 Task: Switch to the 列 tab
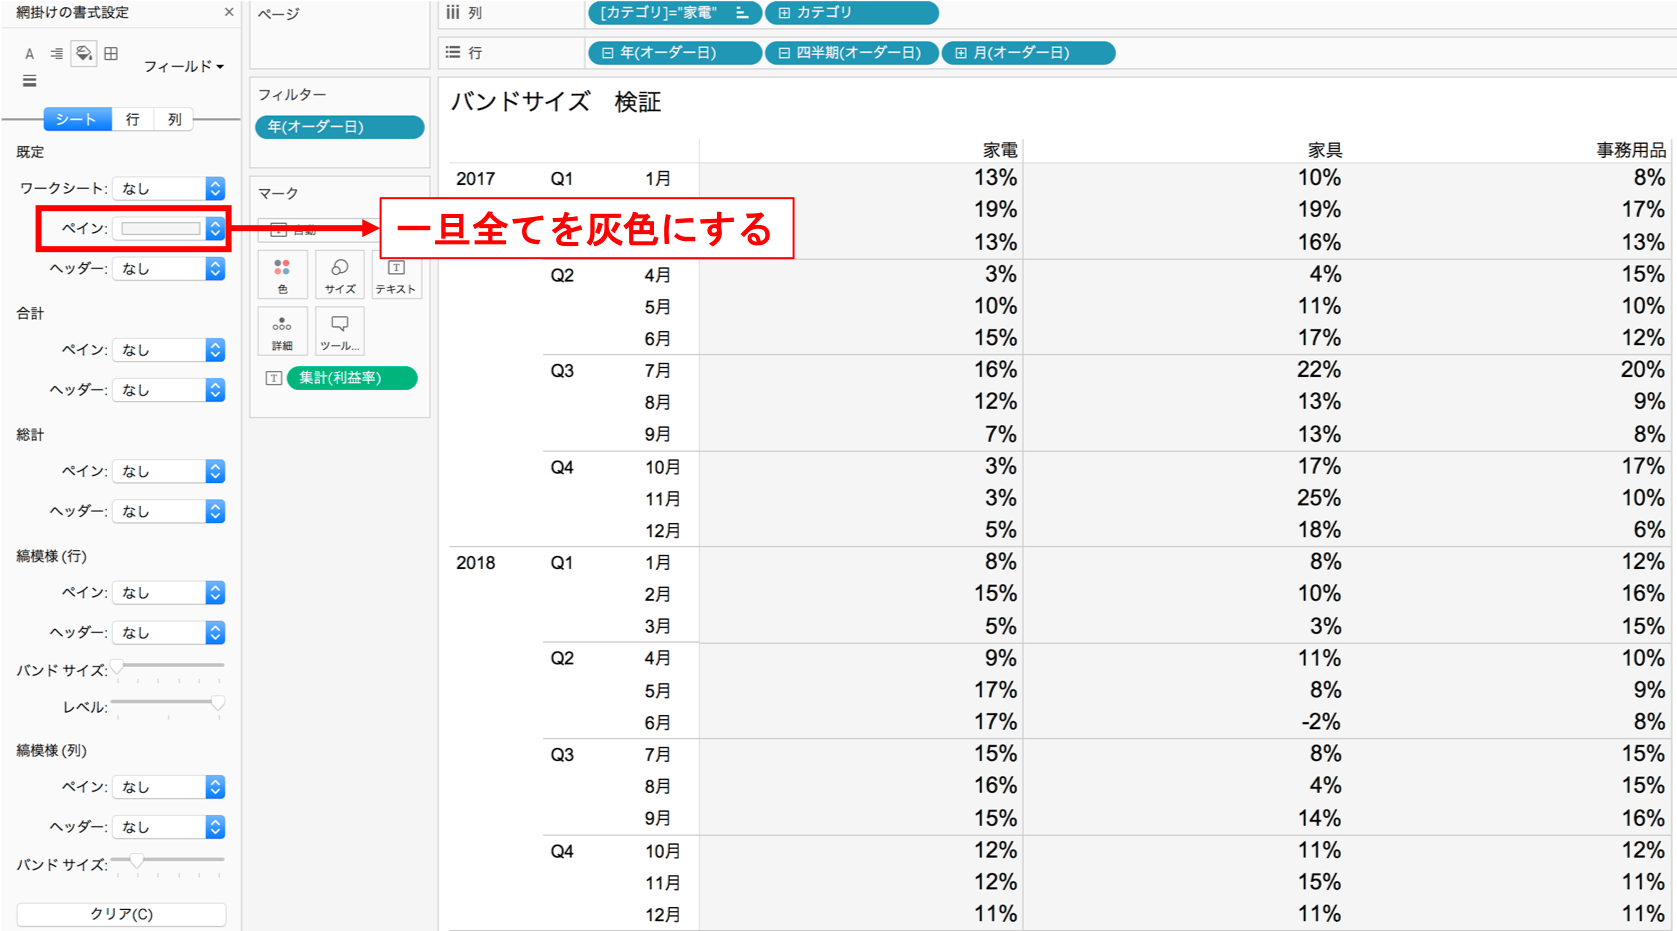[174, 119]
